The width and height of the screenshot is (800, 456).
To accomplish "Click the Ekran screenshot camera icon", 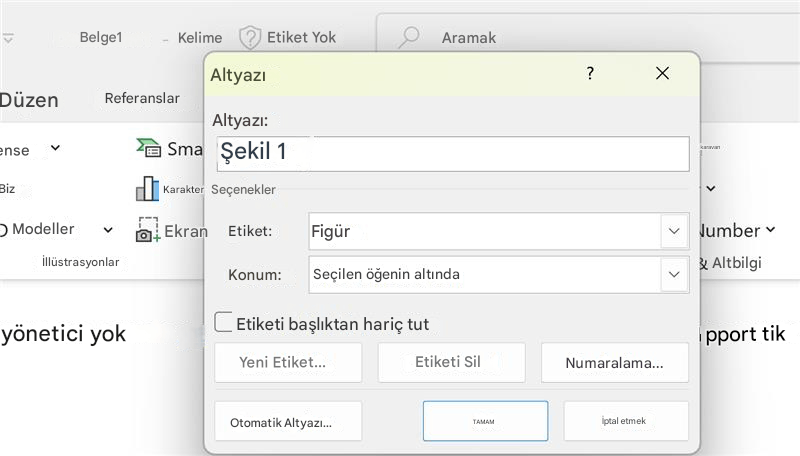I will point(148,231).
